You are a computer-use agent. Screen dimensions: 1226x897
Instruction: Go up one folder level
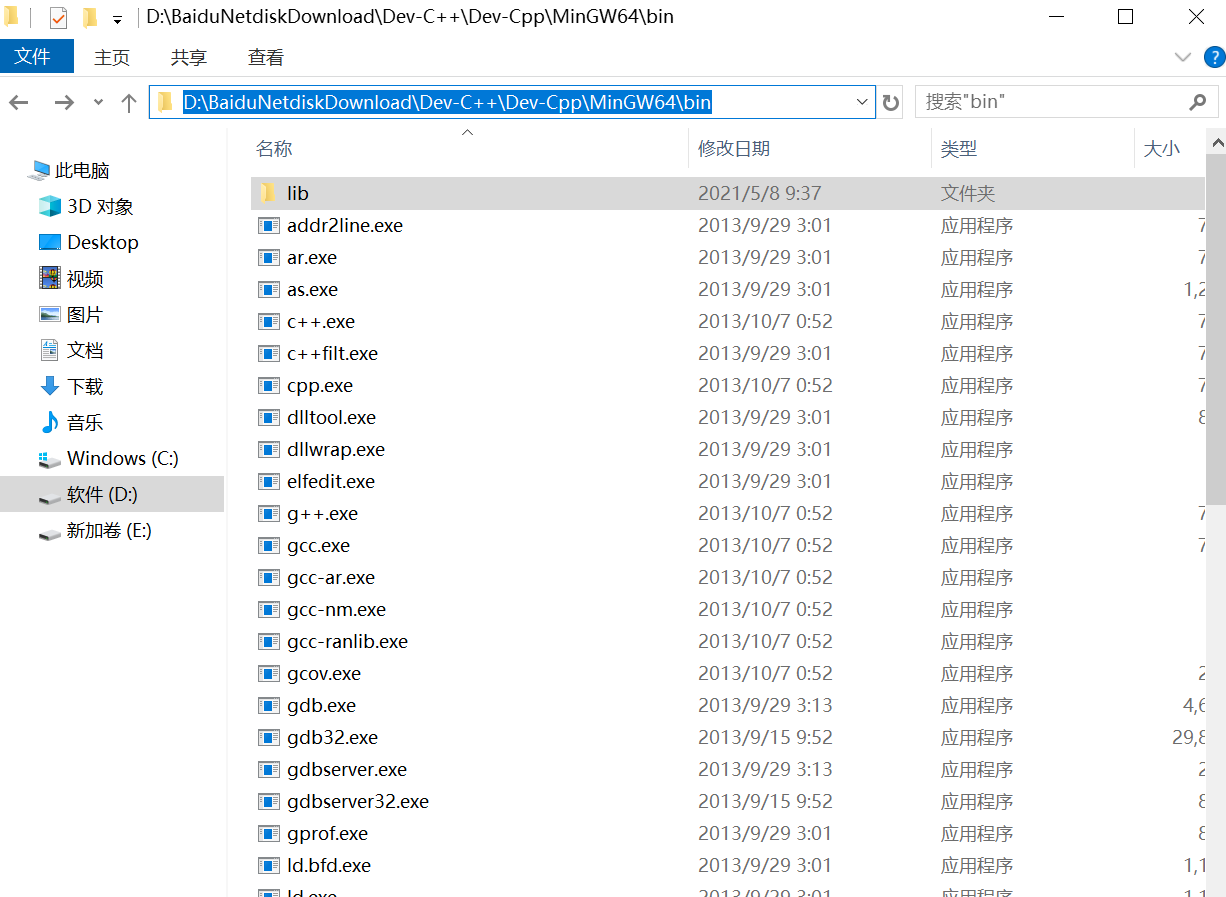point(128,102)
